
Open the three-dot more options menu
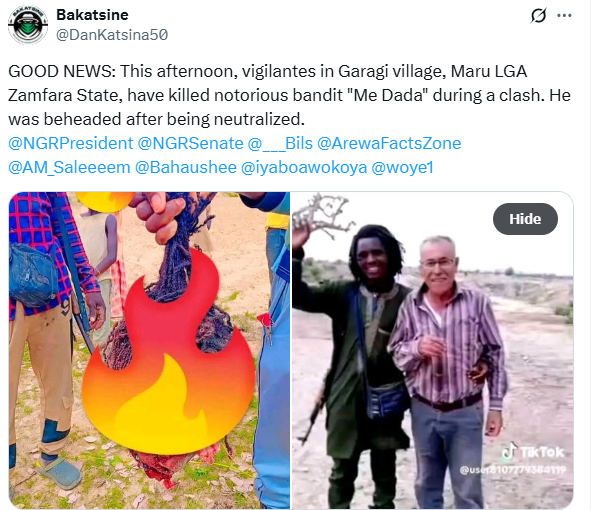click(x=564, y=16)
